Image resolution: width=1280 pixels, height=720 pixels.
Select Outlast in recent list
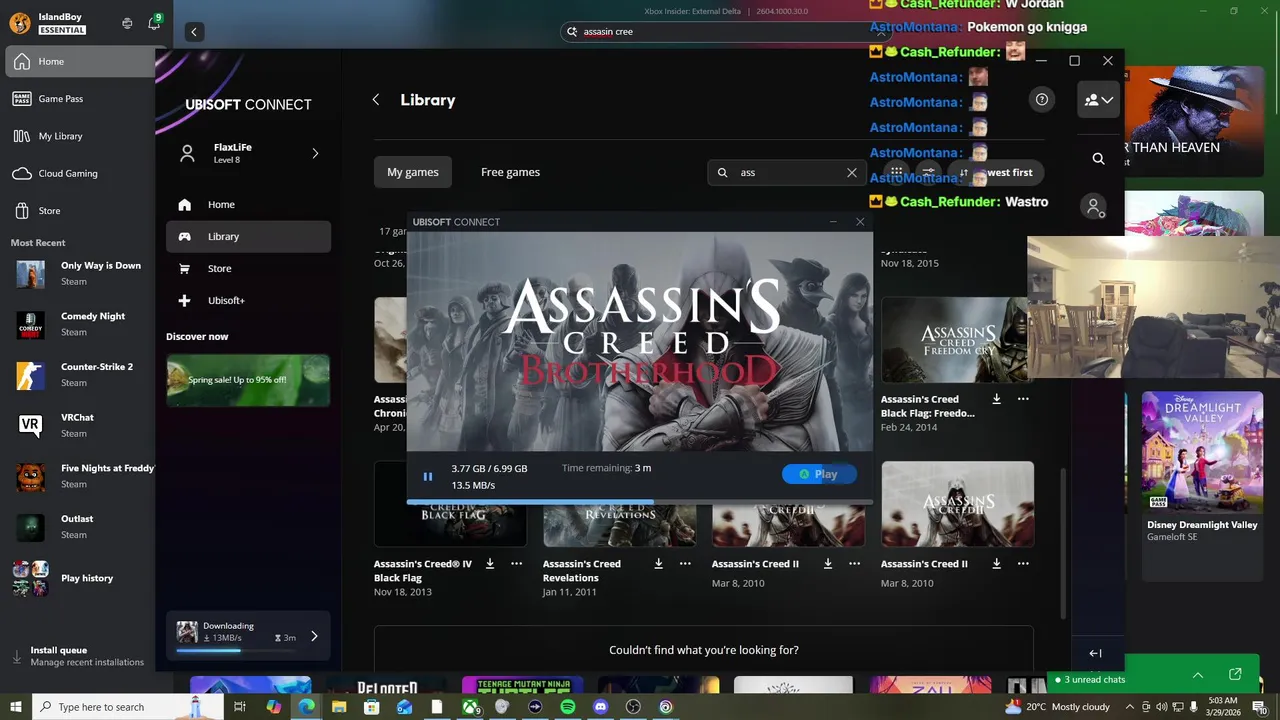click(x=80, y=527)
